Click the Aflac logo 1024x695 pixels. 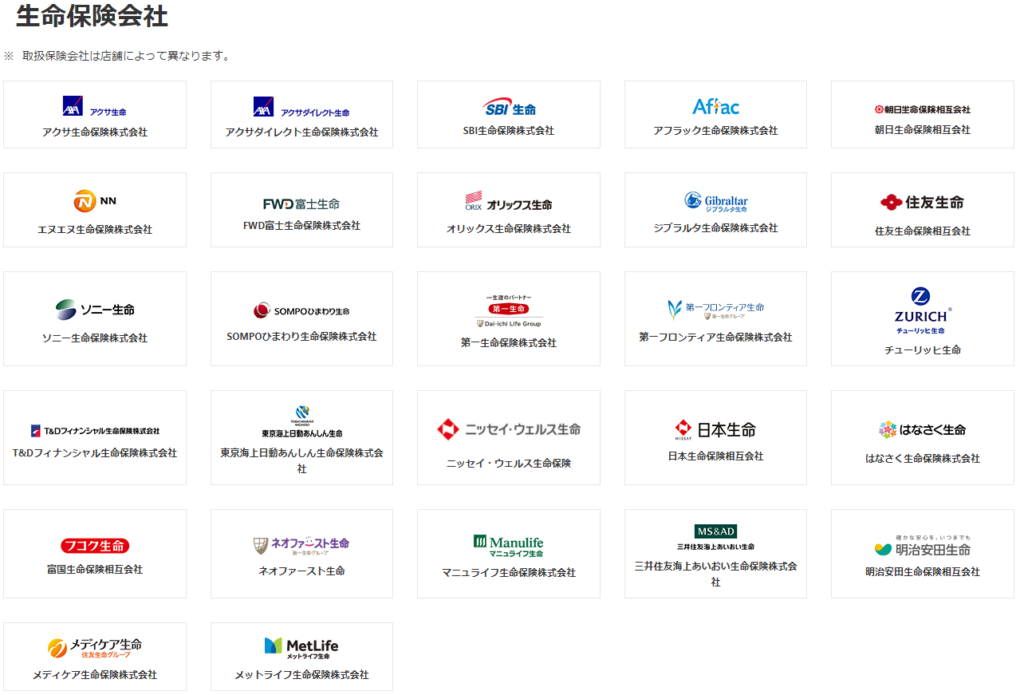coord(716,106)
